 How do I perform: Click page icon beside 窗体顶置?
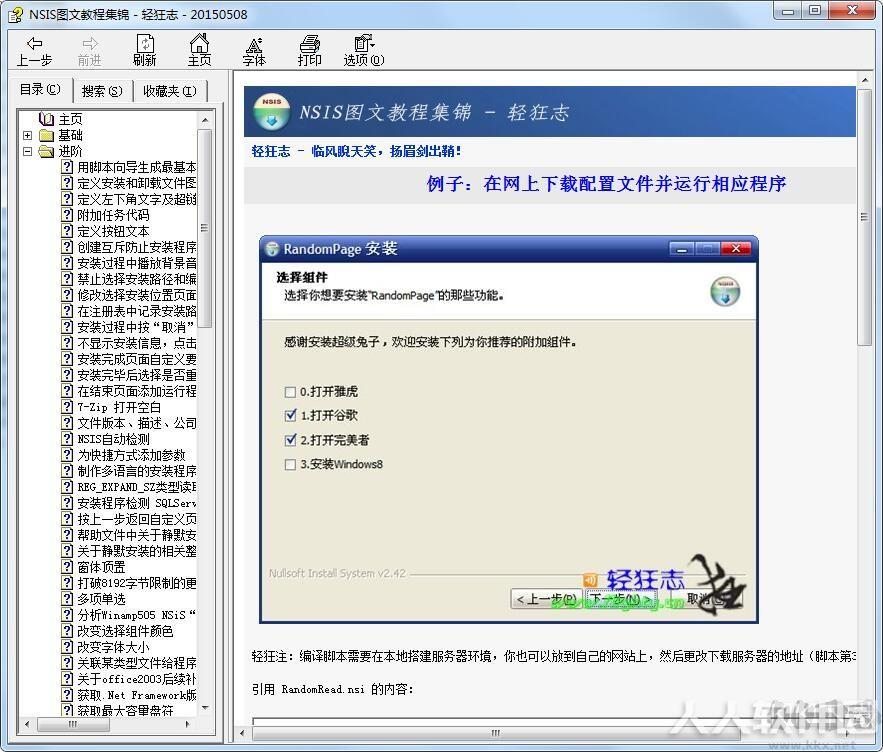[x=68, y=567]
